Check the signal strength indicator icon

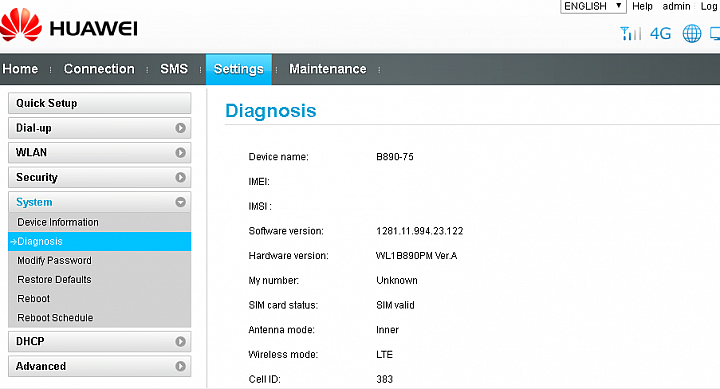[630, 34]
